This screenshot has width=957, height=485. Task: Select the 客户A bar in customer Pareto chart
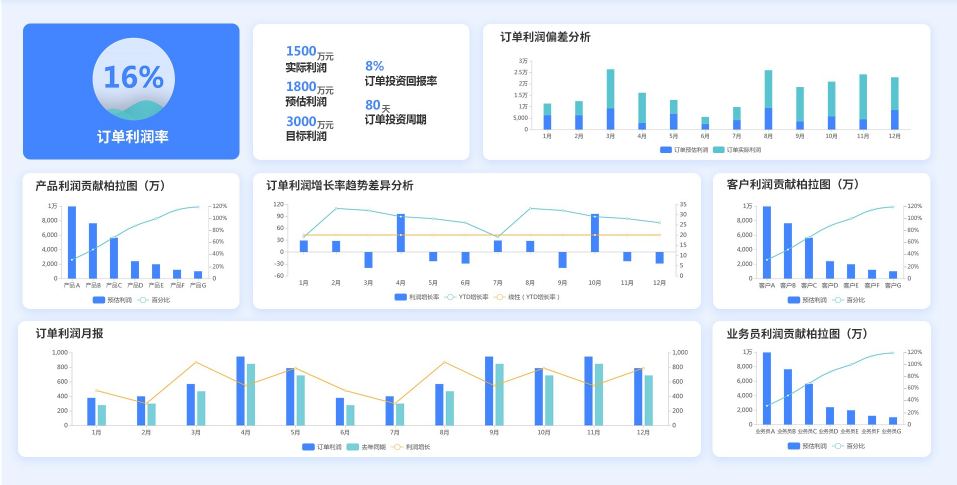tap(767, 242)
